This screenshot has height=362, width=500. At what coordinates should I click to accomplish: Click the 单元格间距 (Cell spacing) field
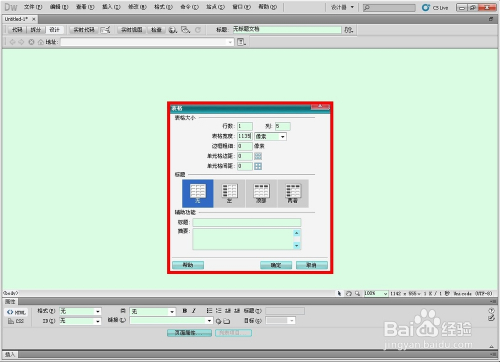(x=245, y=166)
